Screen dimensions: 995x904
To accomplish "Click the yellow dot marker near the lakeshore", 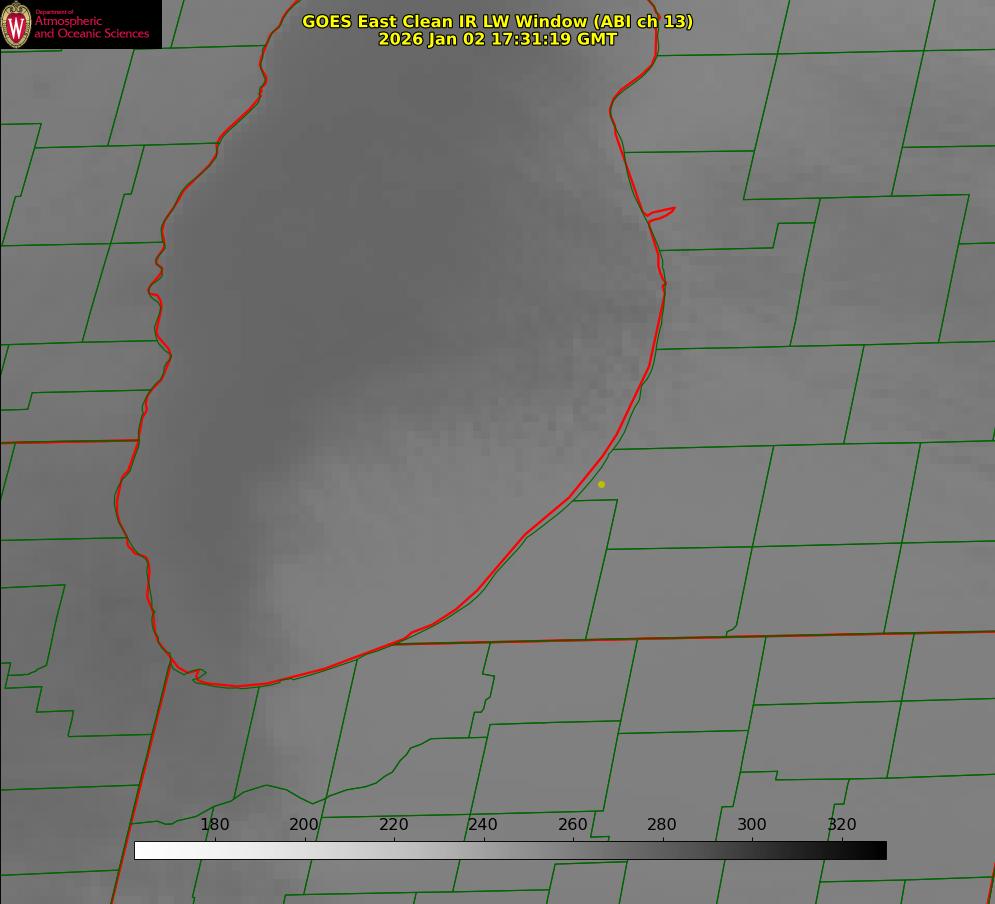I will [x=602, y=485].
